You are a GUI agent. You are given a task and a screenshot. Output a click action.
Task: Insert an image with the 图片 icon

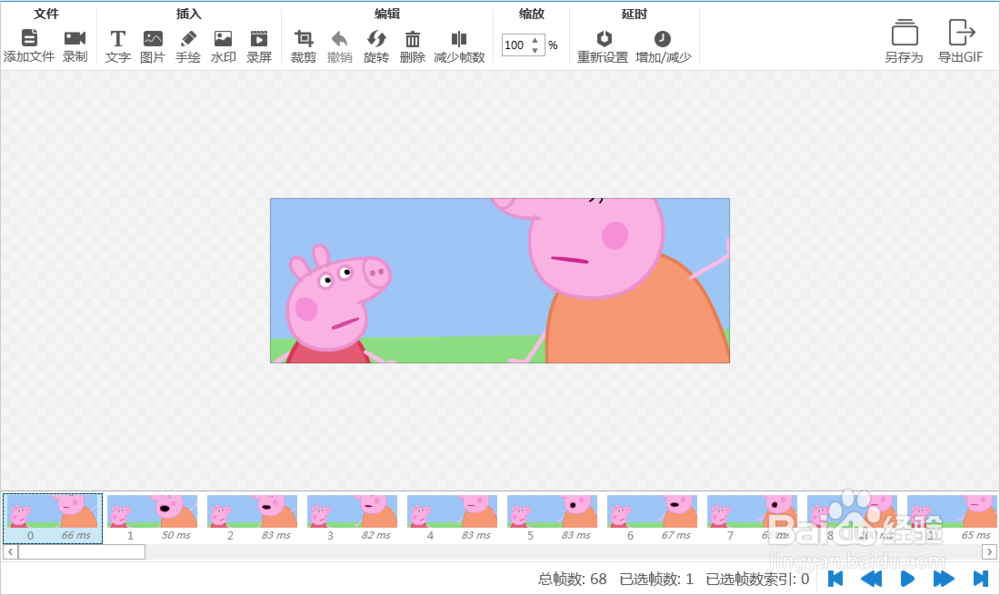pyautogui.click(x=152, y=39)
